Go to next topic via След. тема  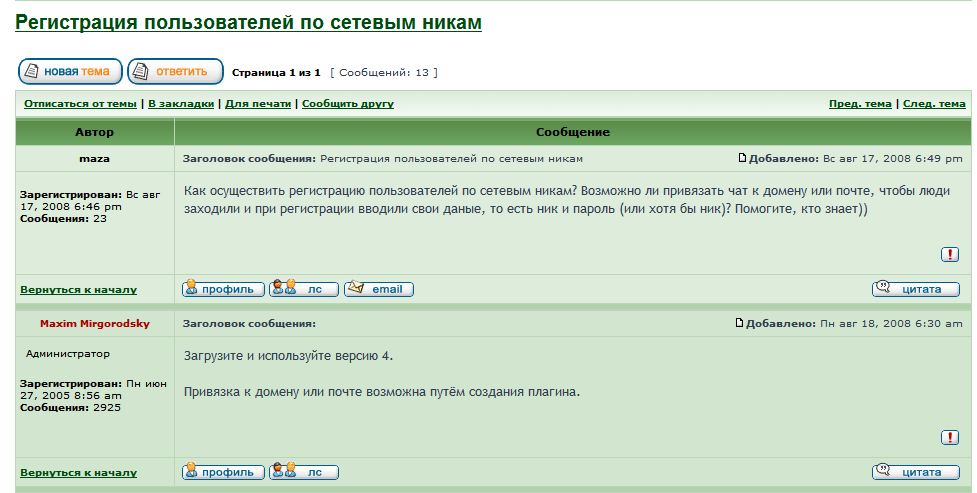click(x=934, y=104)
